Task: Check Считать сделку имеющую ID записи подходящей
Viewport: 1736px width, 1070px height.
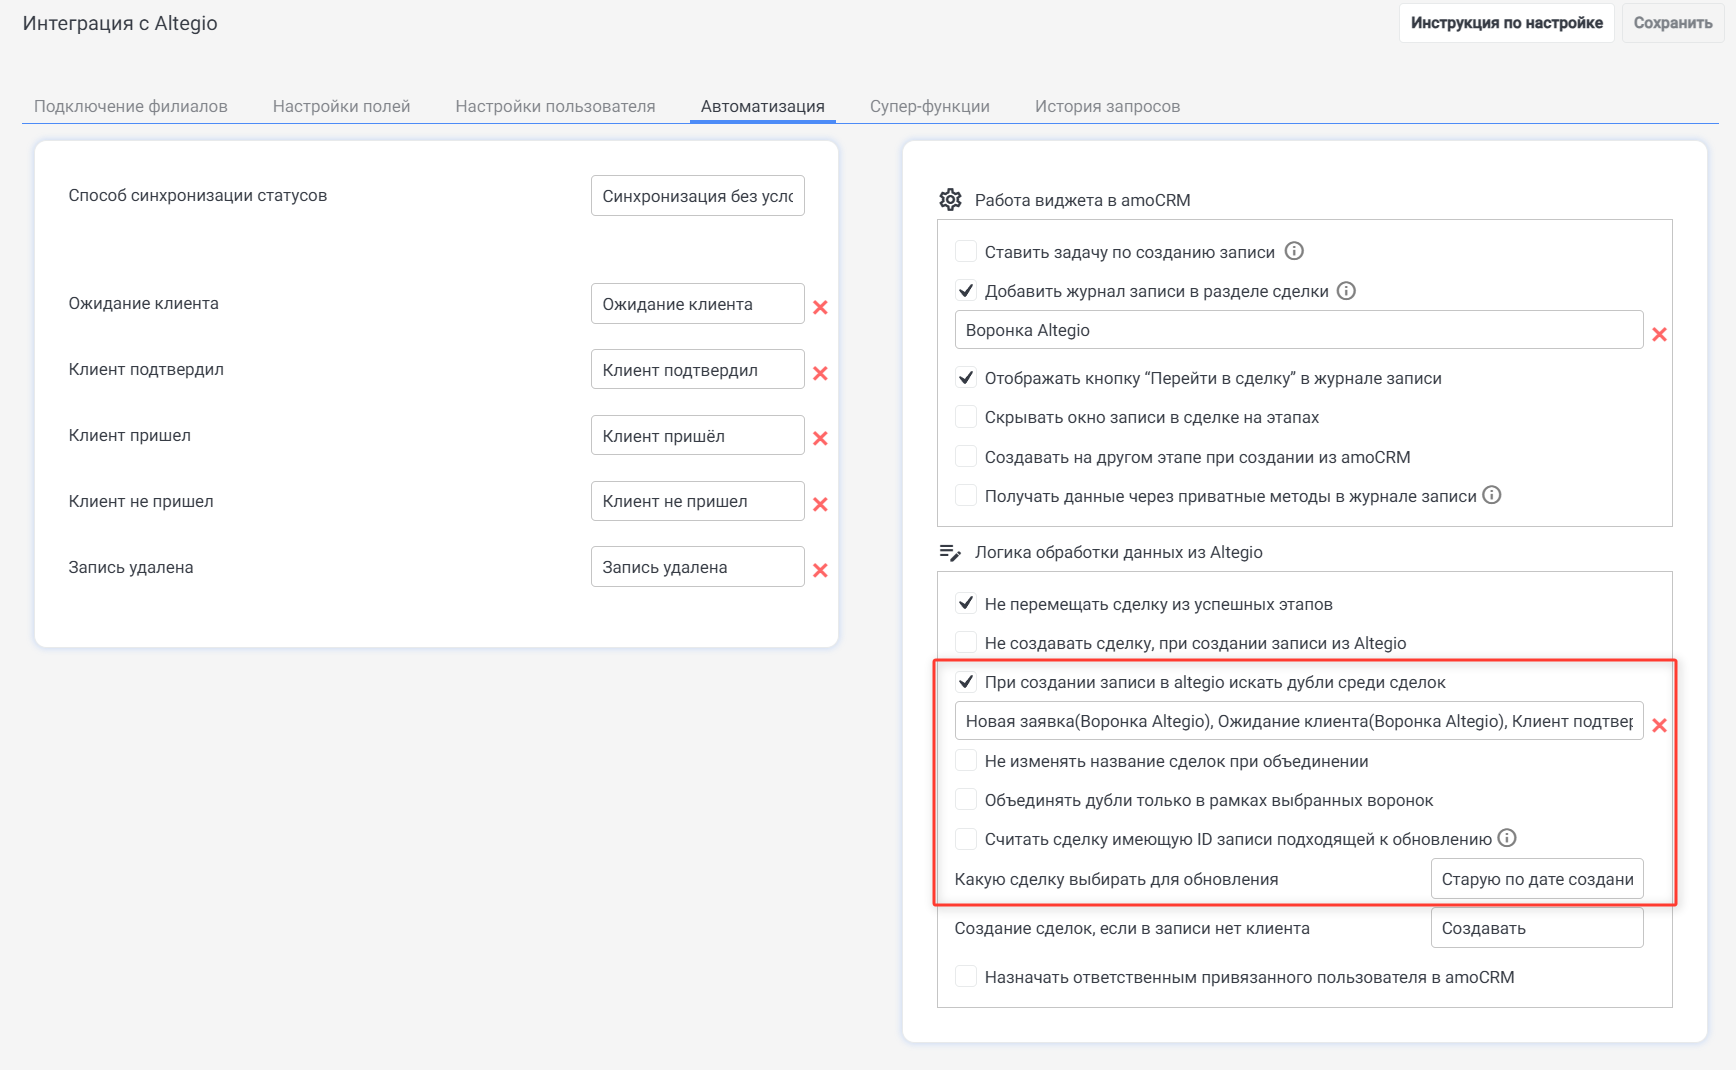Action: click(x=966, y=839)
